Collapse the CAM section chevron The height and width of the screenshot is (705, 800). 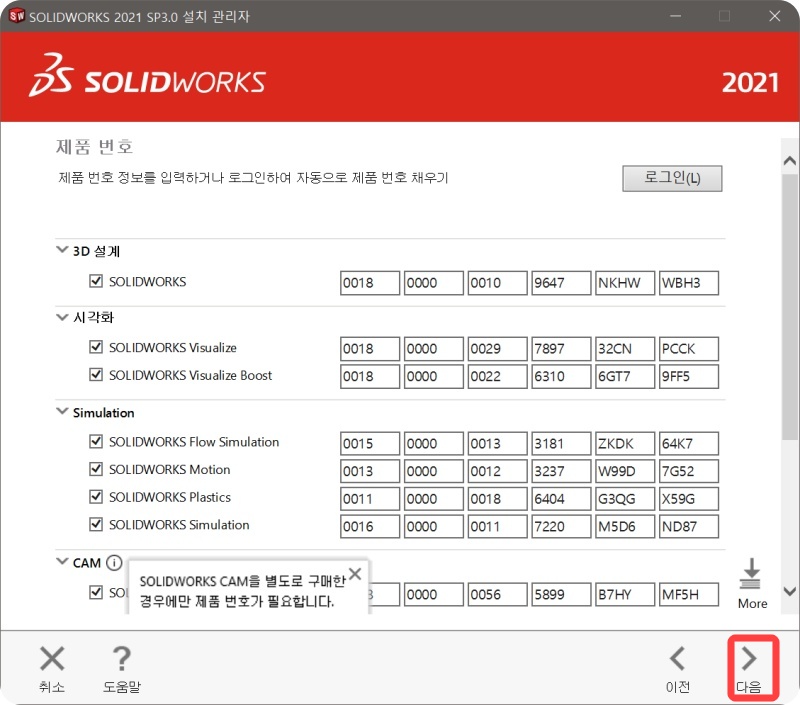point(63,562)
